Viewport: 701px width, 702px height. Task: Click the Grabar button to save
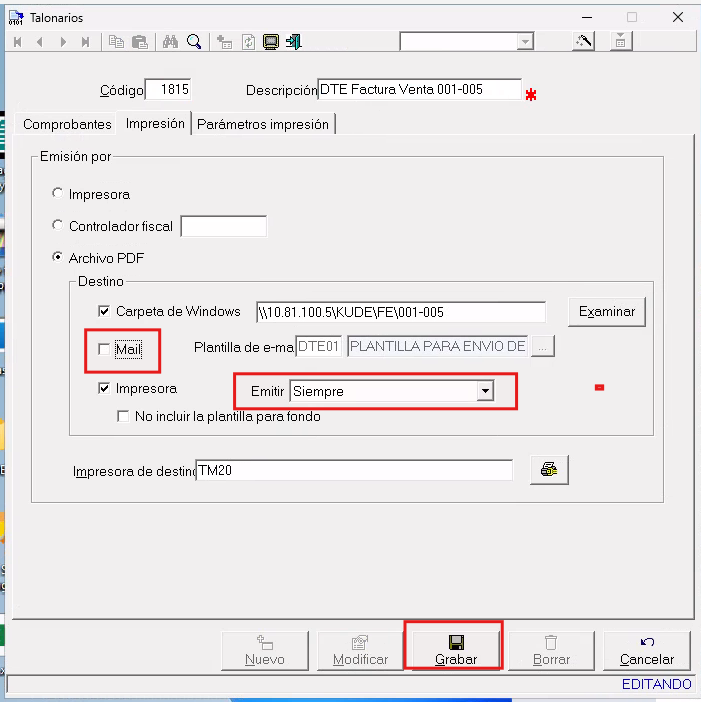pos(456,650)
